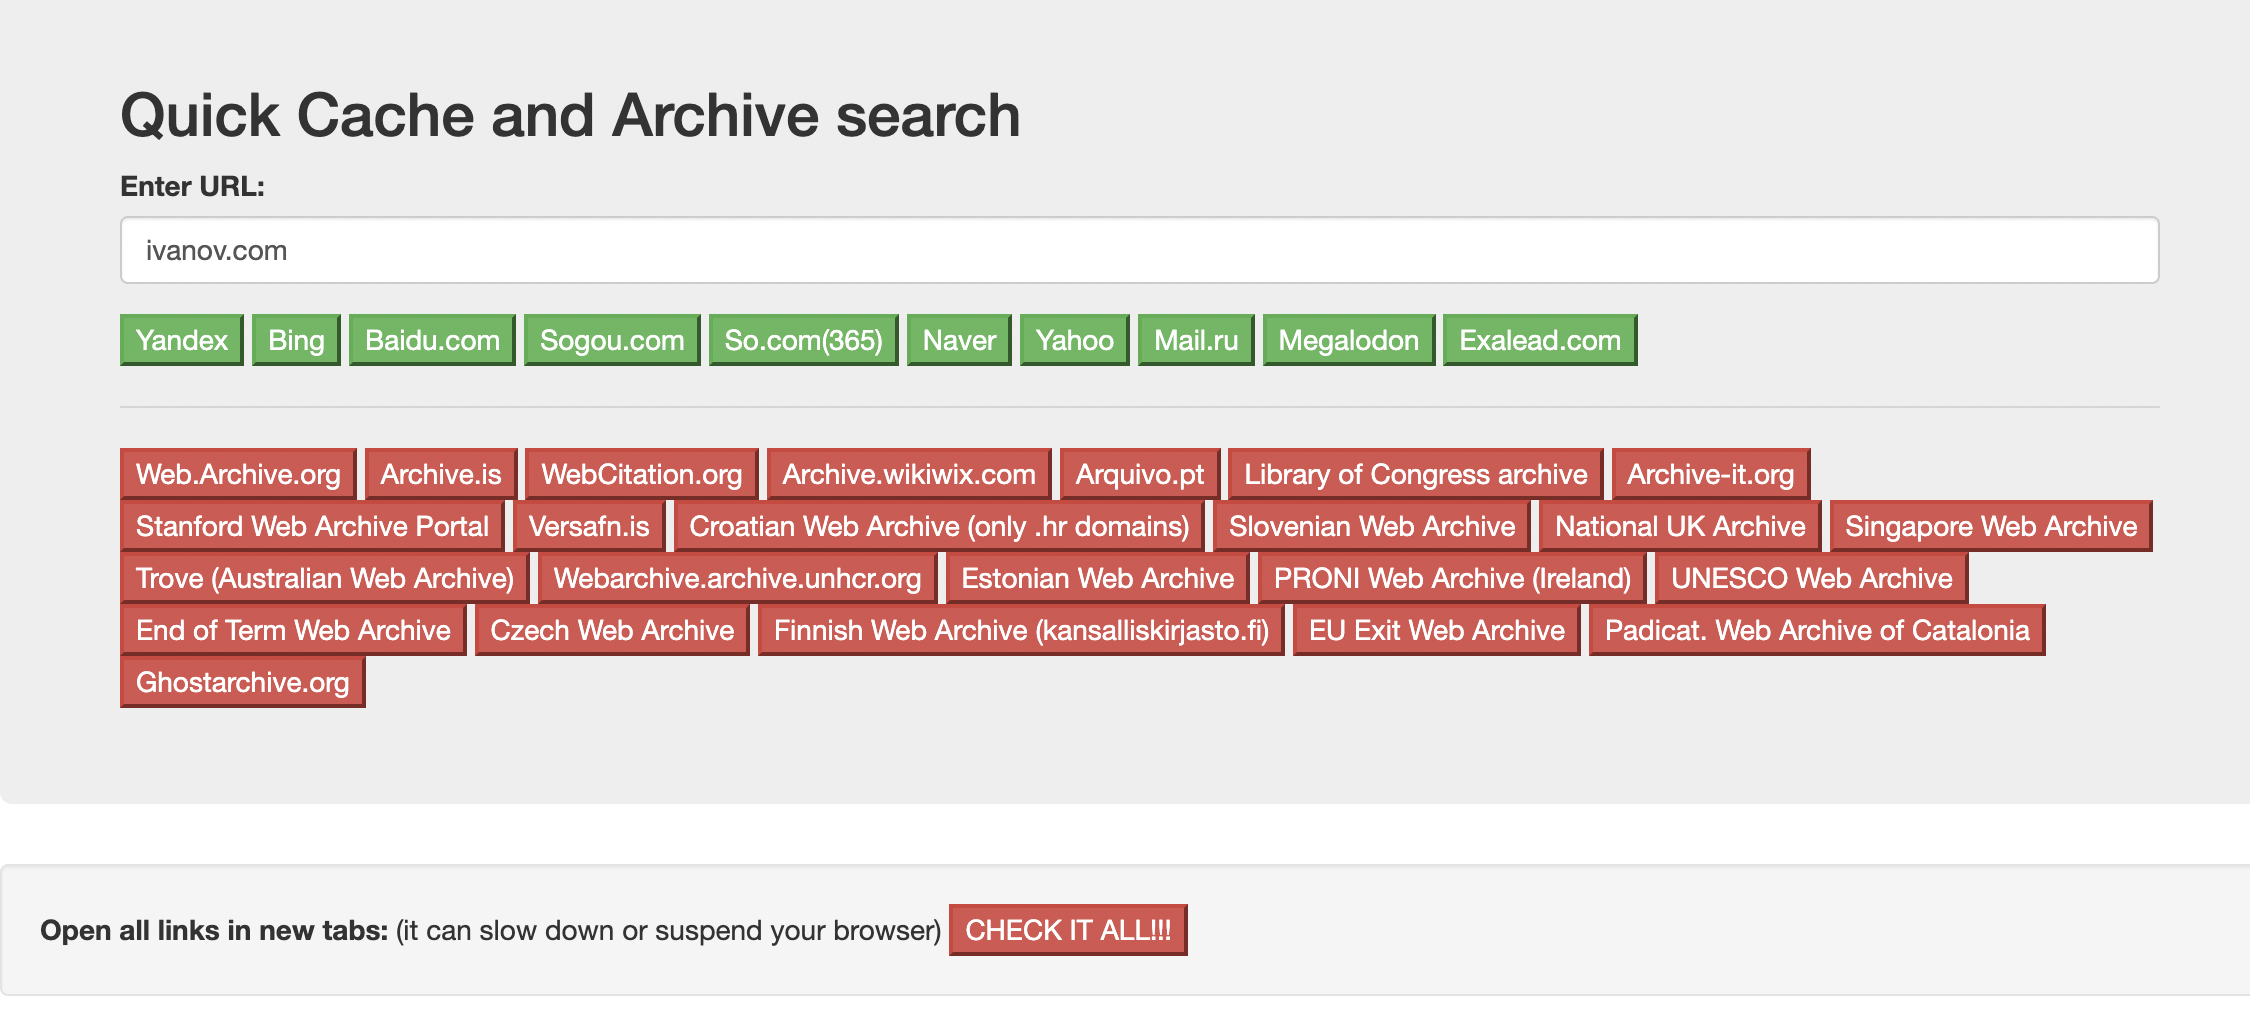The image size is (2250, 1034).
Task: Select Stanford Web Archive Portal
Action: tap(312, 526)
